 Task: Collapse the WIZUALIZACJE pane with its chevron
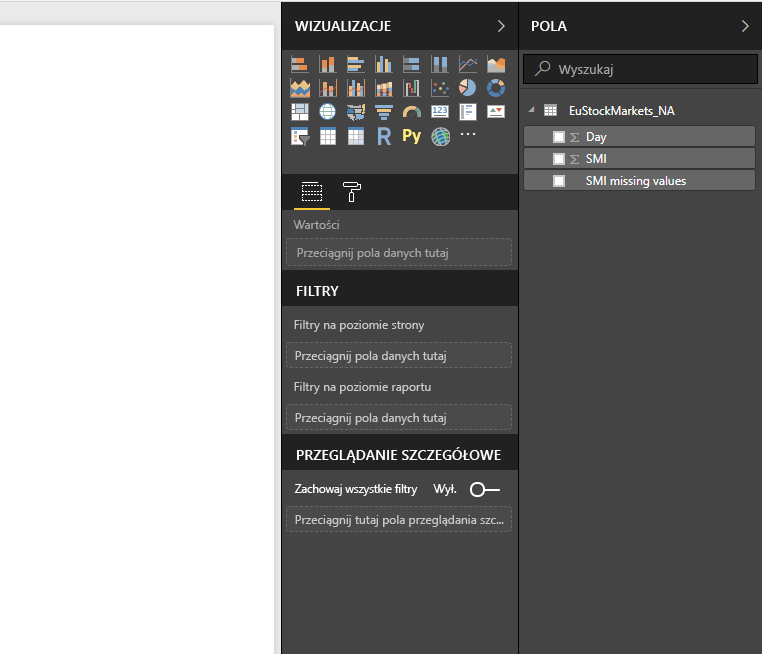[501, 26]
